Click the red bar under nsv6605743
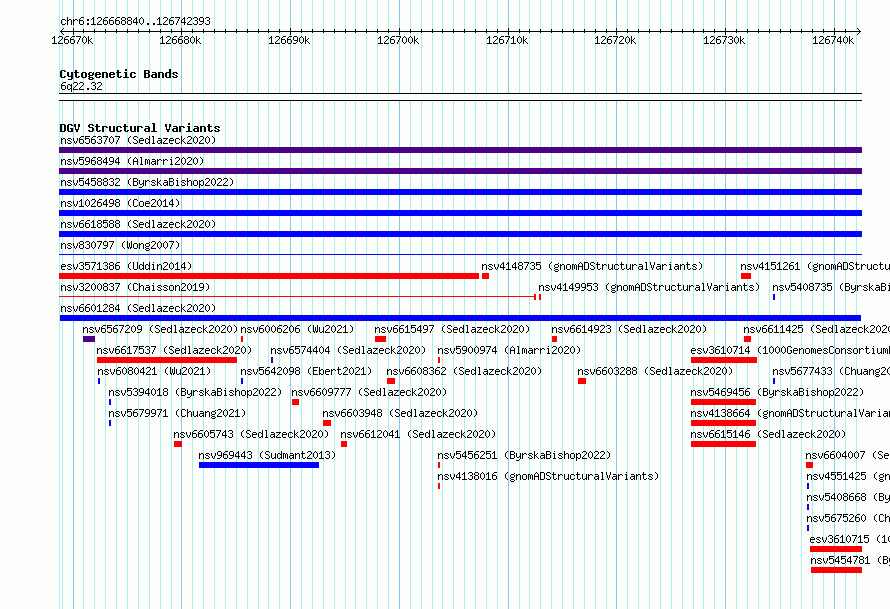 178,444
